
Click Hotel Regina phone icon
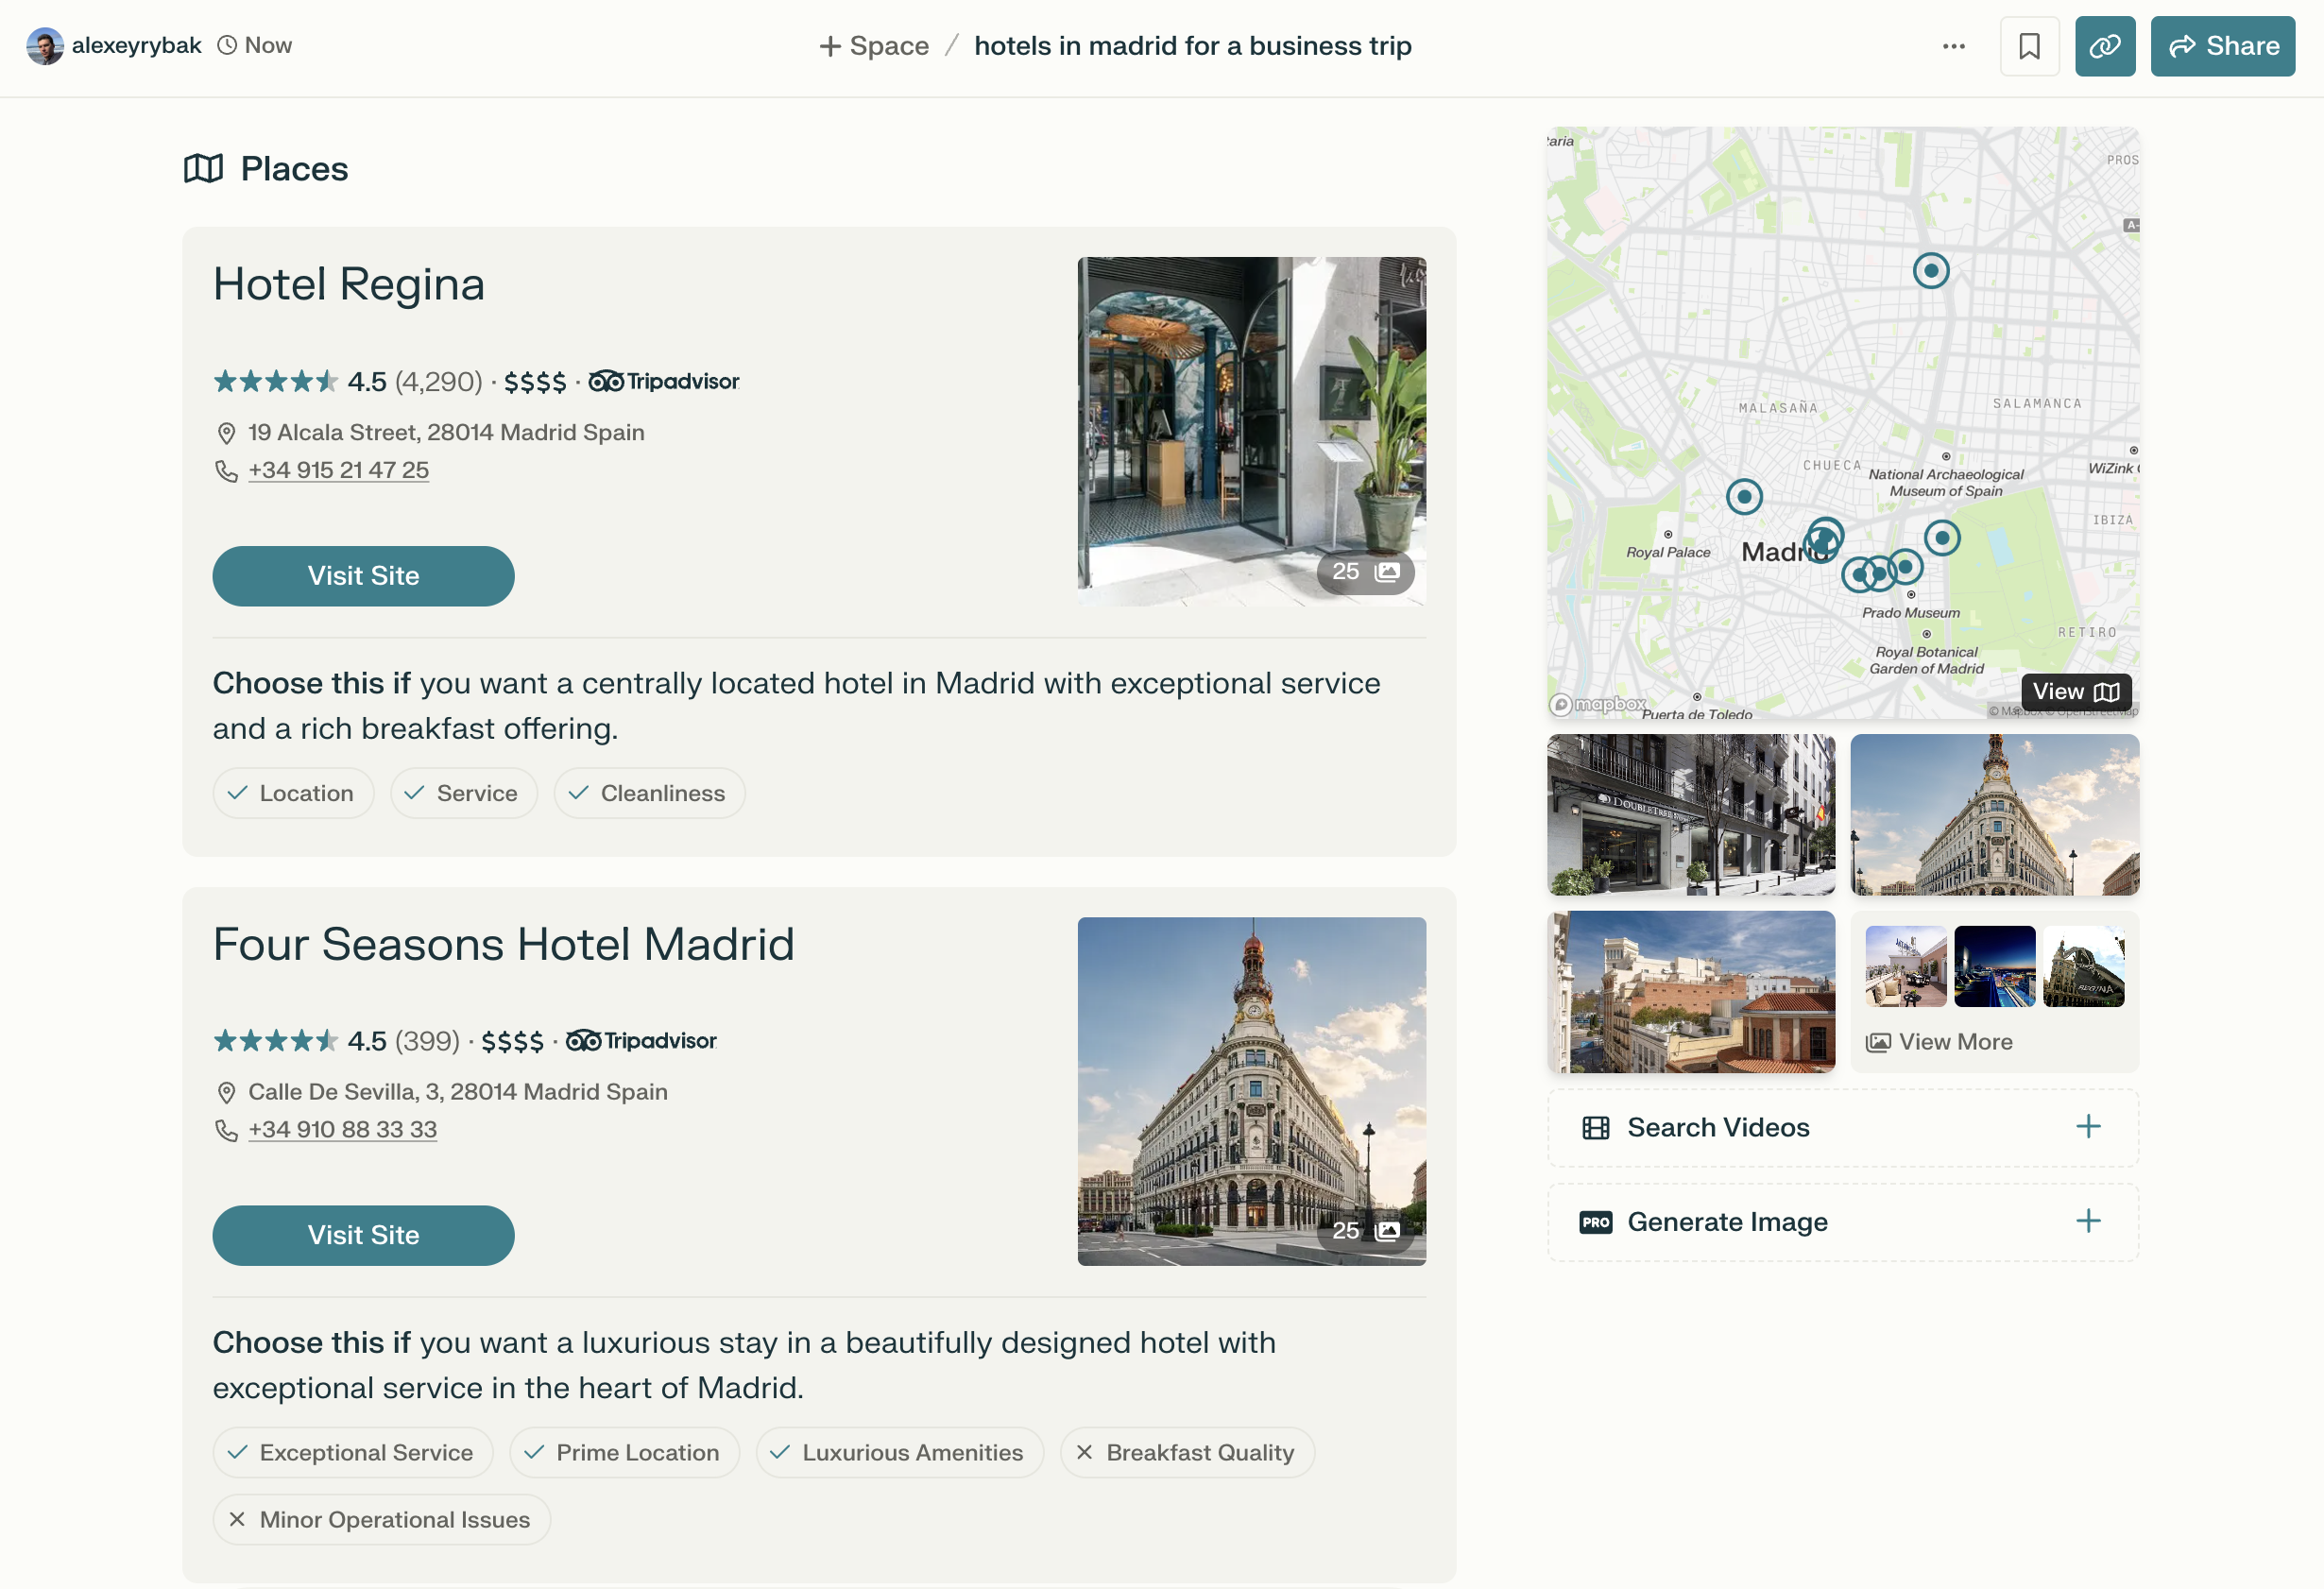pos(227,471)
